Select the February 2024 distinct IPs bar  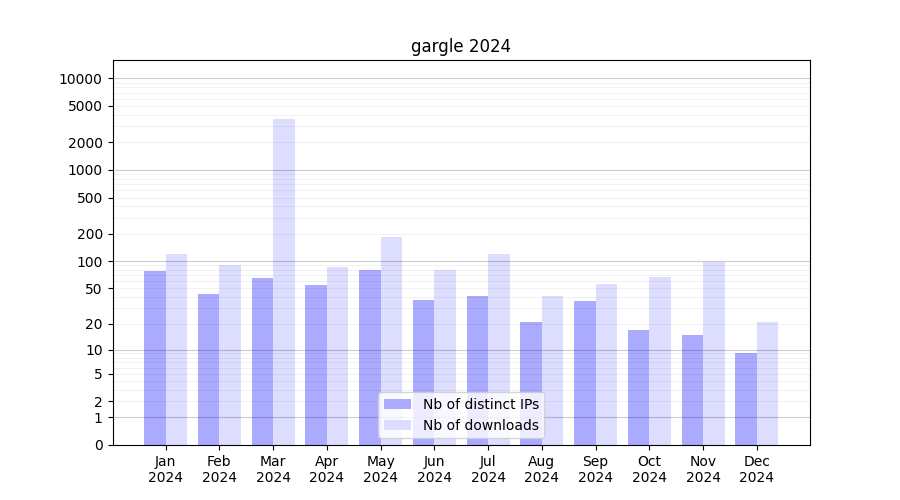[x=209, y=369]
